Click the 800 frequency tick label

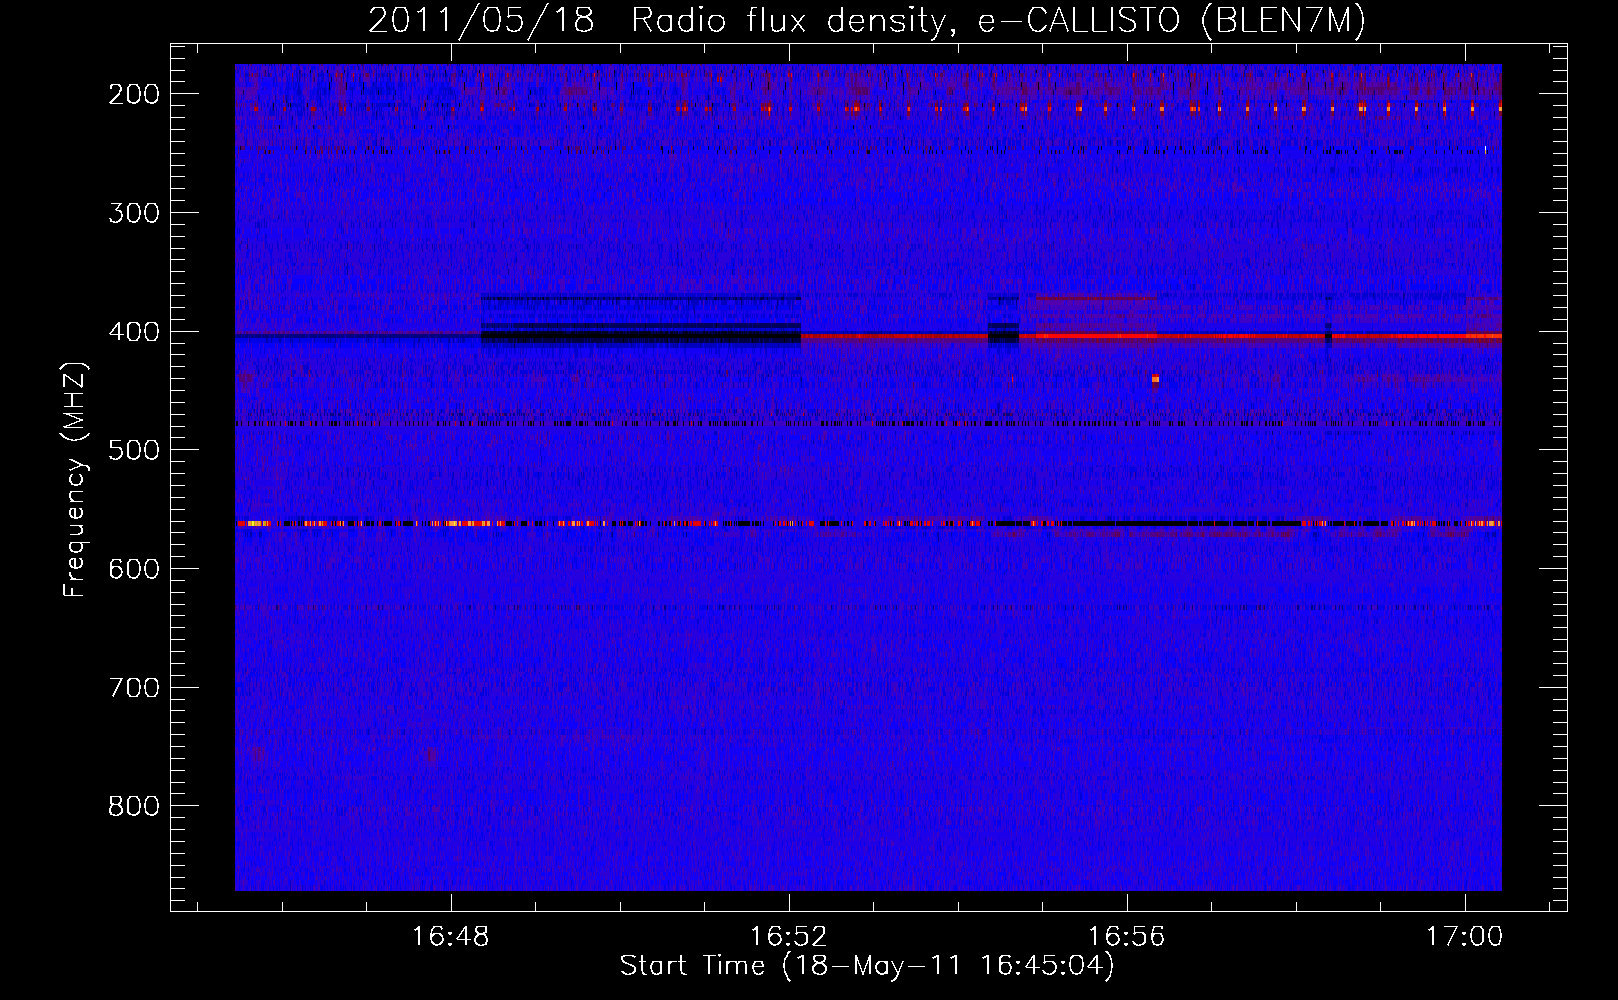click(133, 806)
